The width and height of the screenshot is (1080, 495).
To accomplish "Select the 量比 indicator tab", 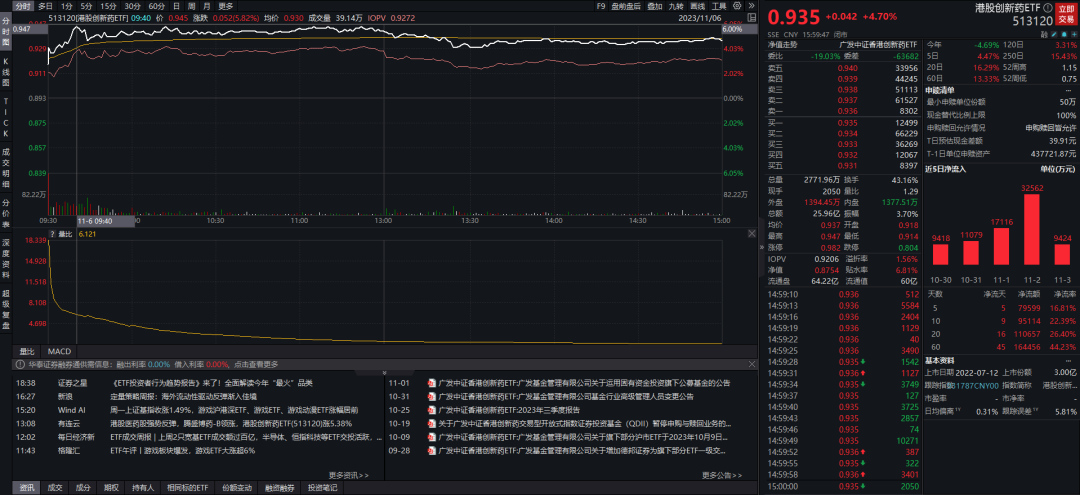I will (27, 350).
